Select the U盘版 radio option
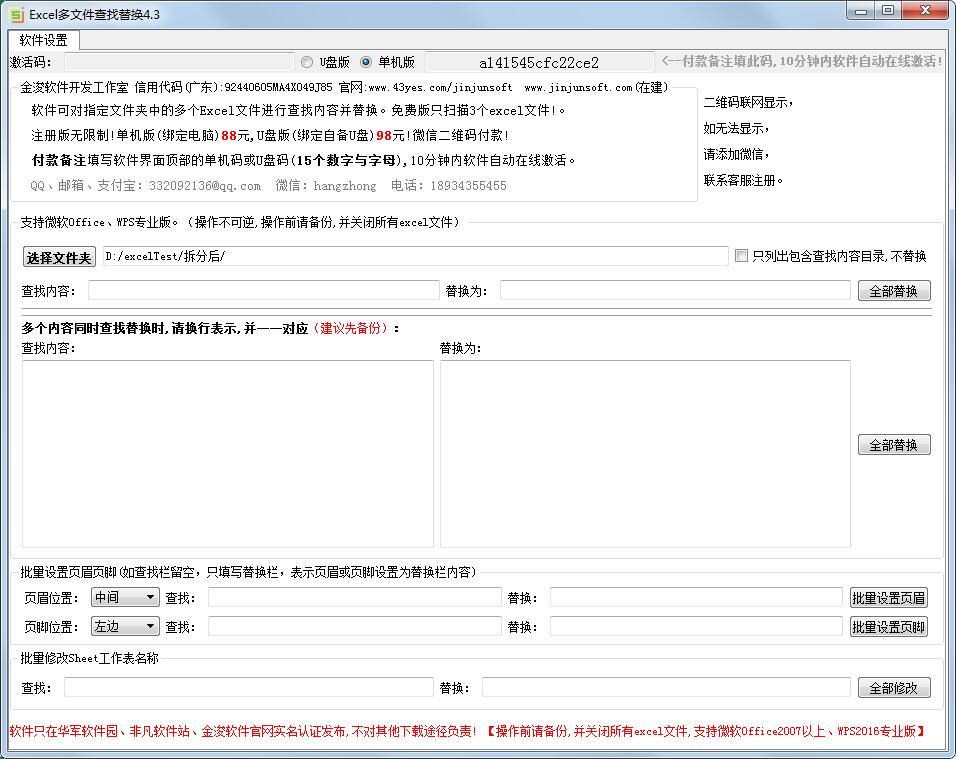This screenshot has height=759, width=956. [307, 61]
